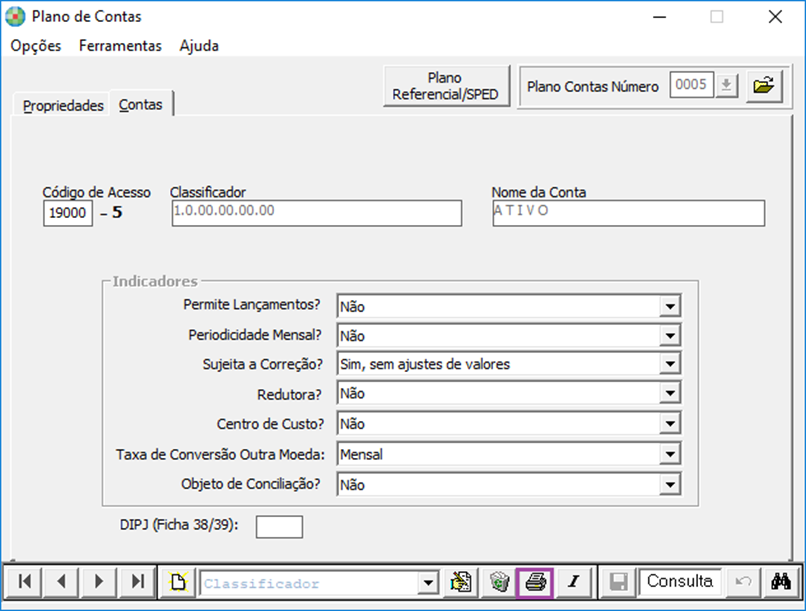This screenshot has height=611, width=806.
Task: Click the Nome da Conta label
Action: click(x=539, y=192)
